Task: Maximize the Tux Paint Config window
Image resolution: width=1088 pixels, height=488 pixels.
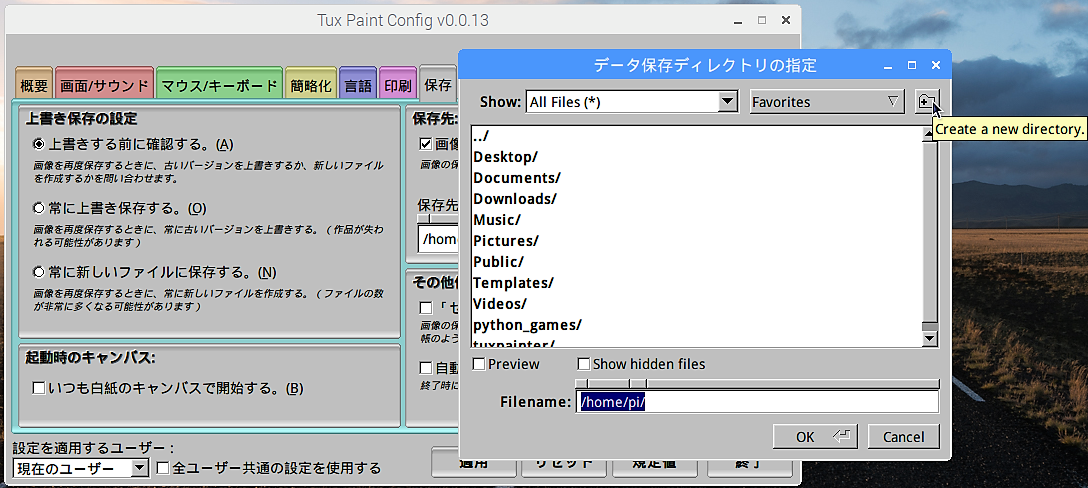Action: point(762,20)
